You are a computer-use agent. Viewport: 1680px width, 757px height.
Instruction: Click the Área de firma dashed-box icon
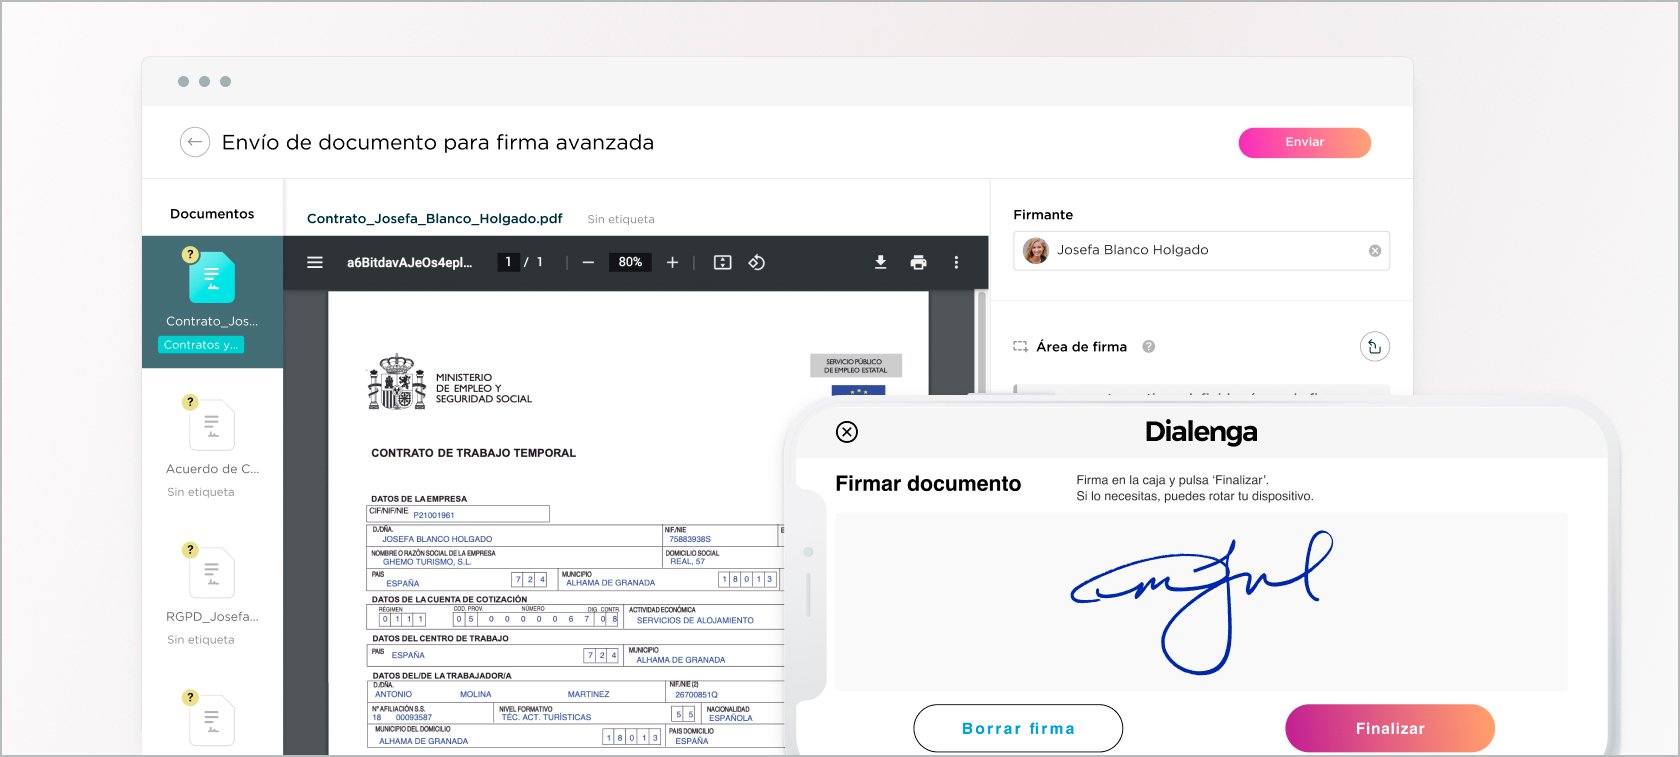click(x=1020, y=347)
